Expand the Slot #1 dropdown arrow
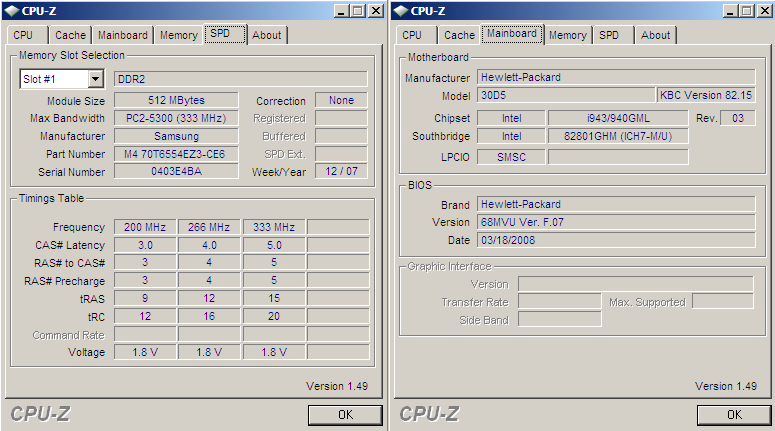Screen dimensions: 775x431 [95, 79]
